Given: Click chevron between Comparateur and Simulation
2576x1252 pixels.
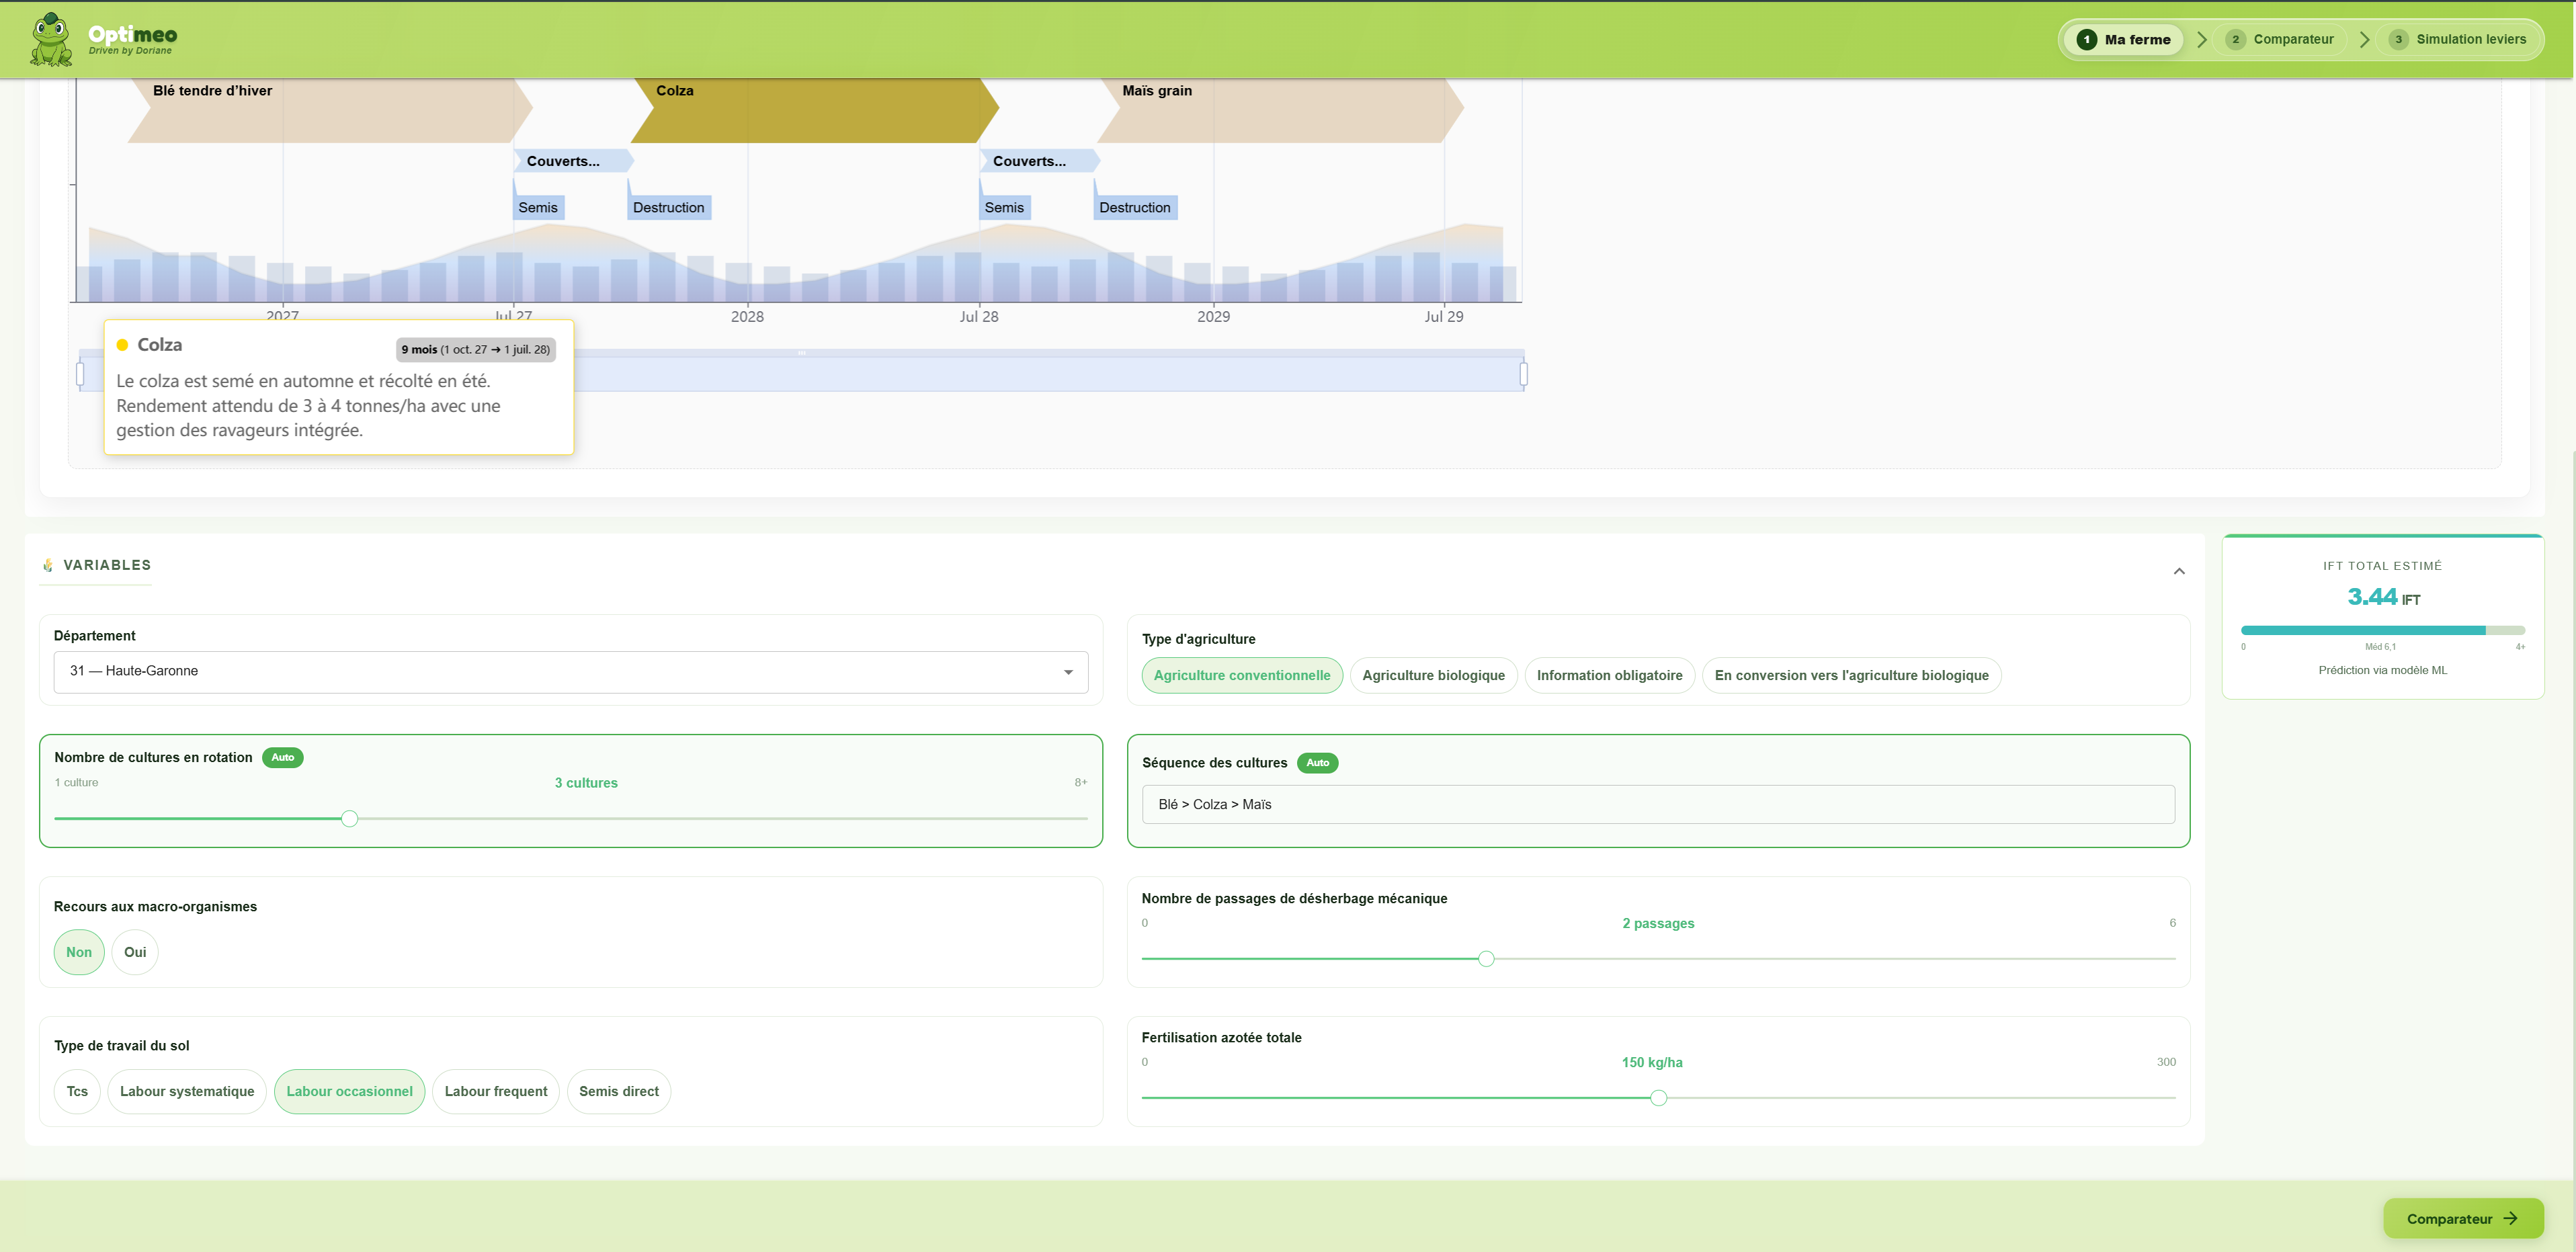Looking at the screenshot, I should (2364, 40).
